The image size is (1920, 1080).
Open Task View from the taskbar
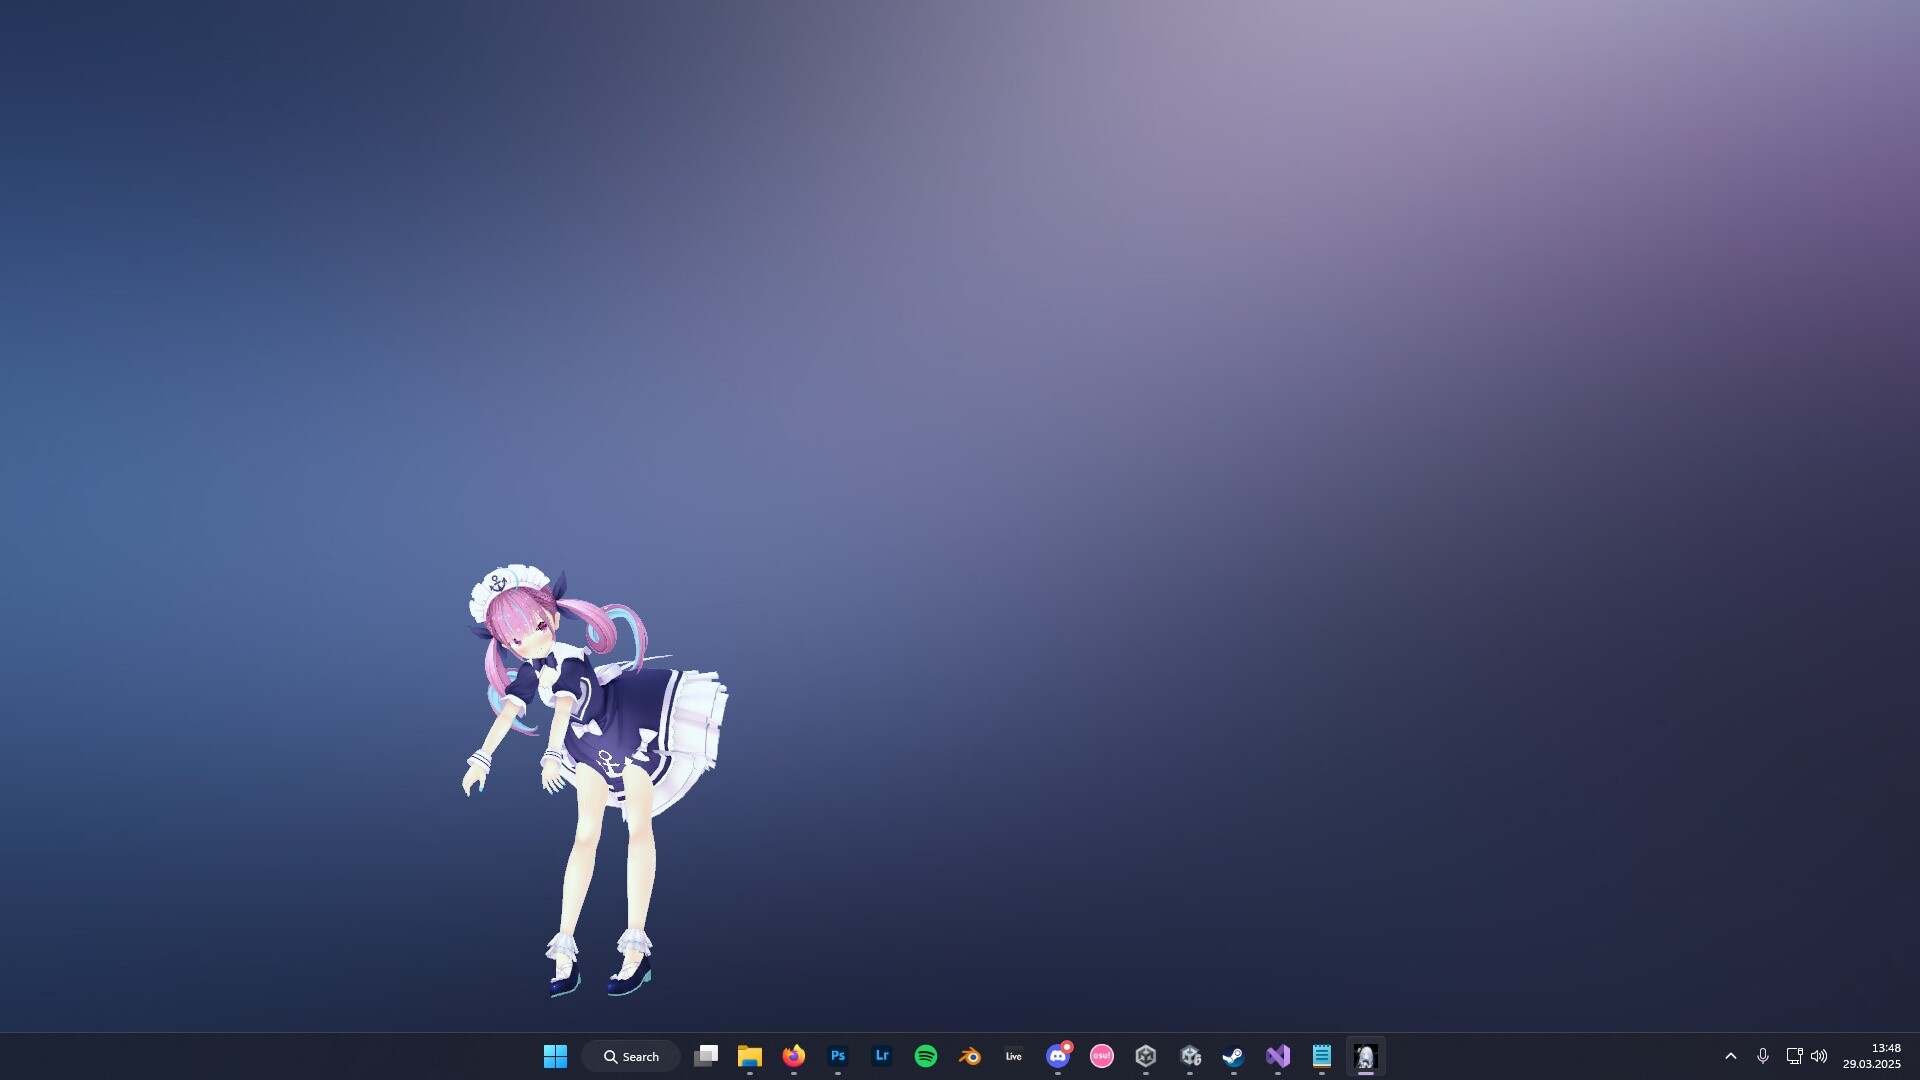coord(706,1056)
